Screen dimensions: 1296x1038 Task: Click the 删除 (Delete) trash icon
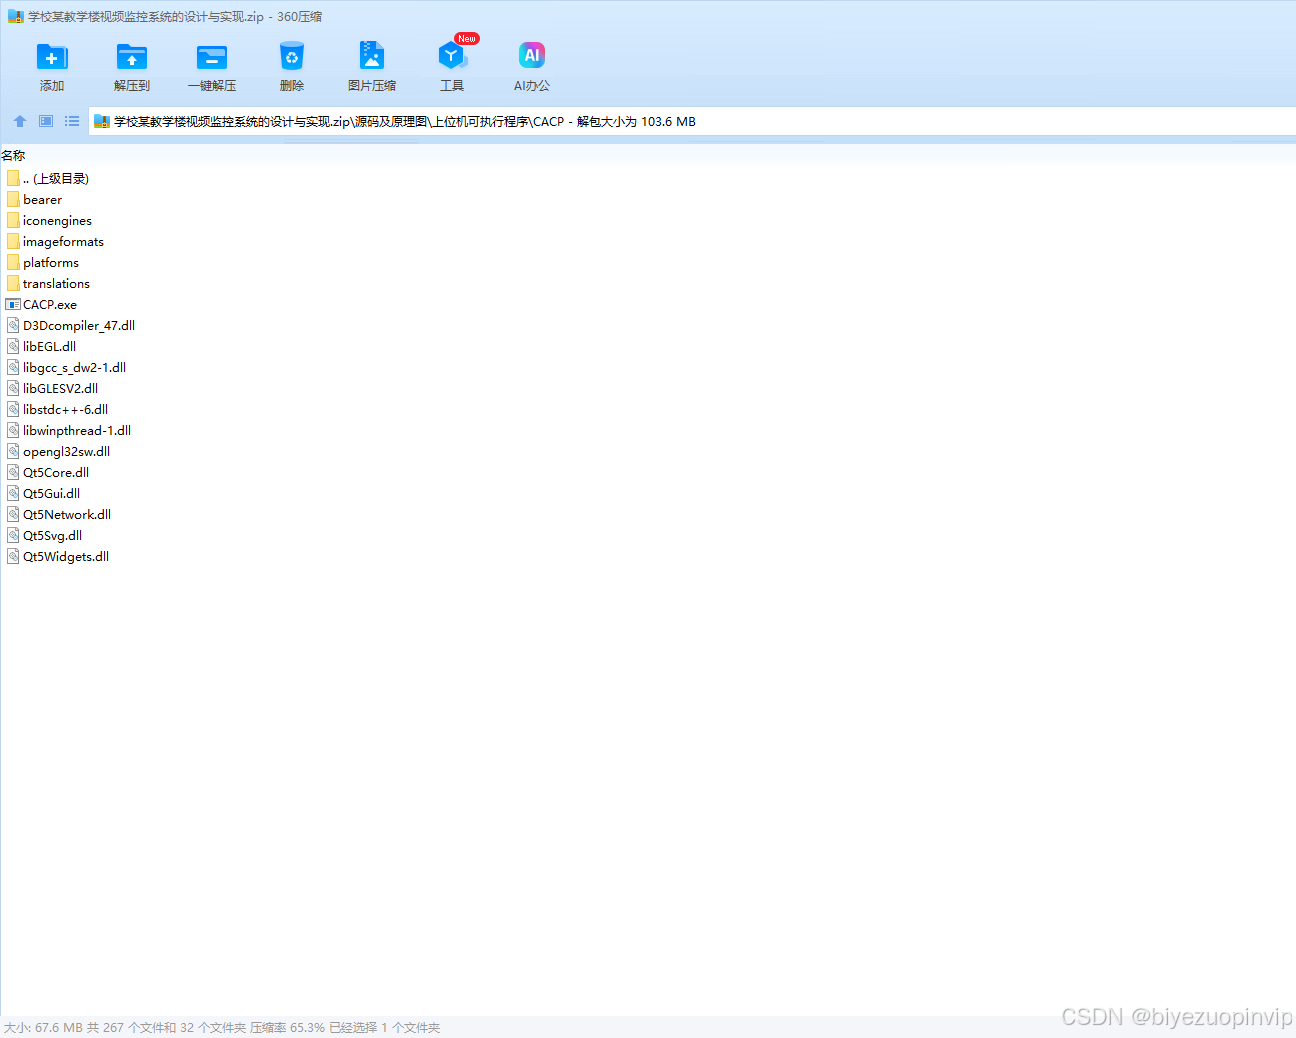point(292,57)
